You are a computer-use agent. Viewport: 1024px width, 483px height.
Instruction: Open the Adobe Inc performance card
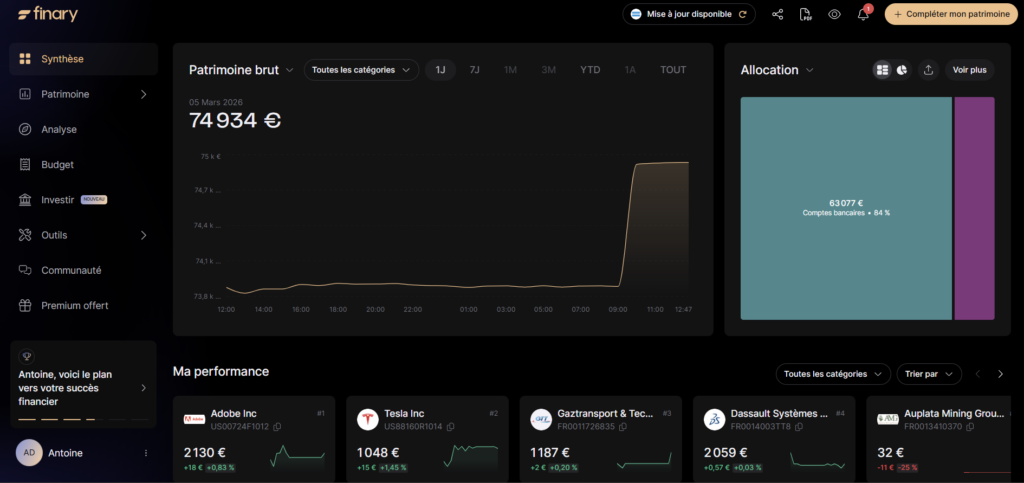255,438
